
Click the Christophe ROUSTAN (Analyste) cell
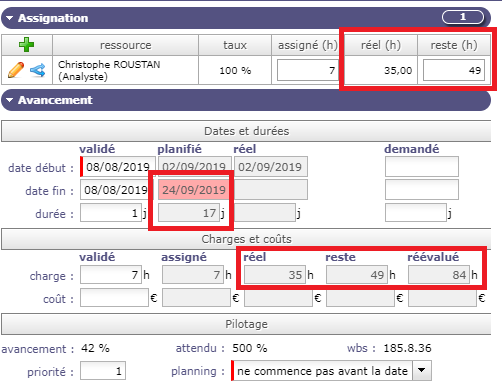click(x=126, y=70)
